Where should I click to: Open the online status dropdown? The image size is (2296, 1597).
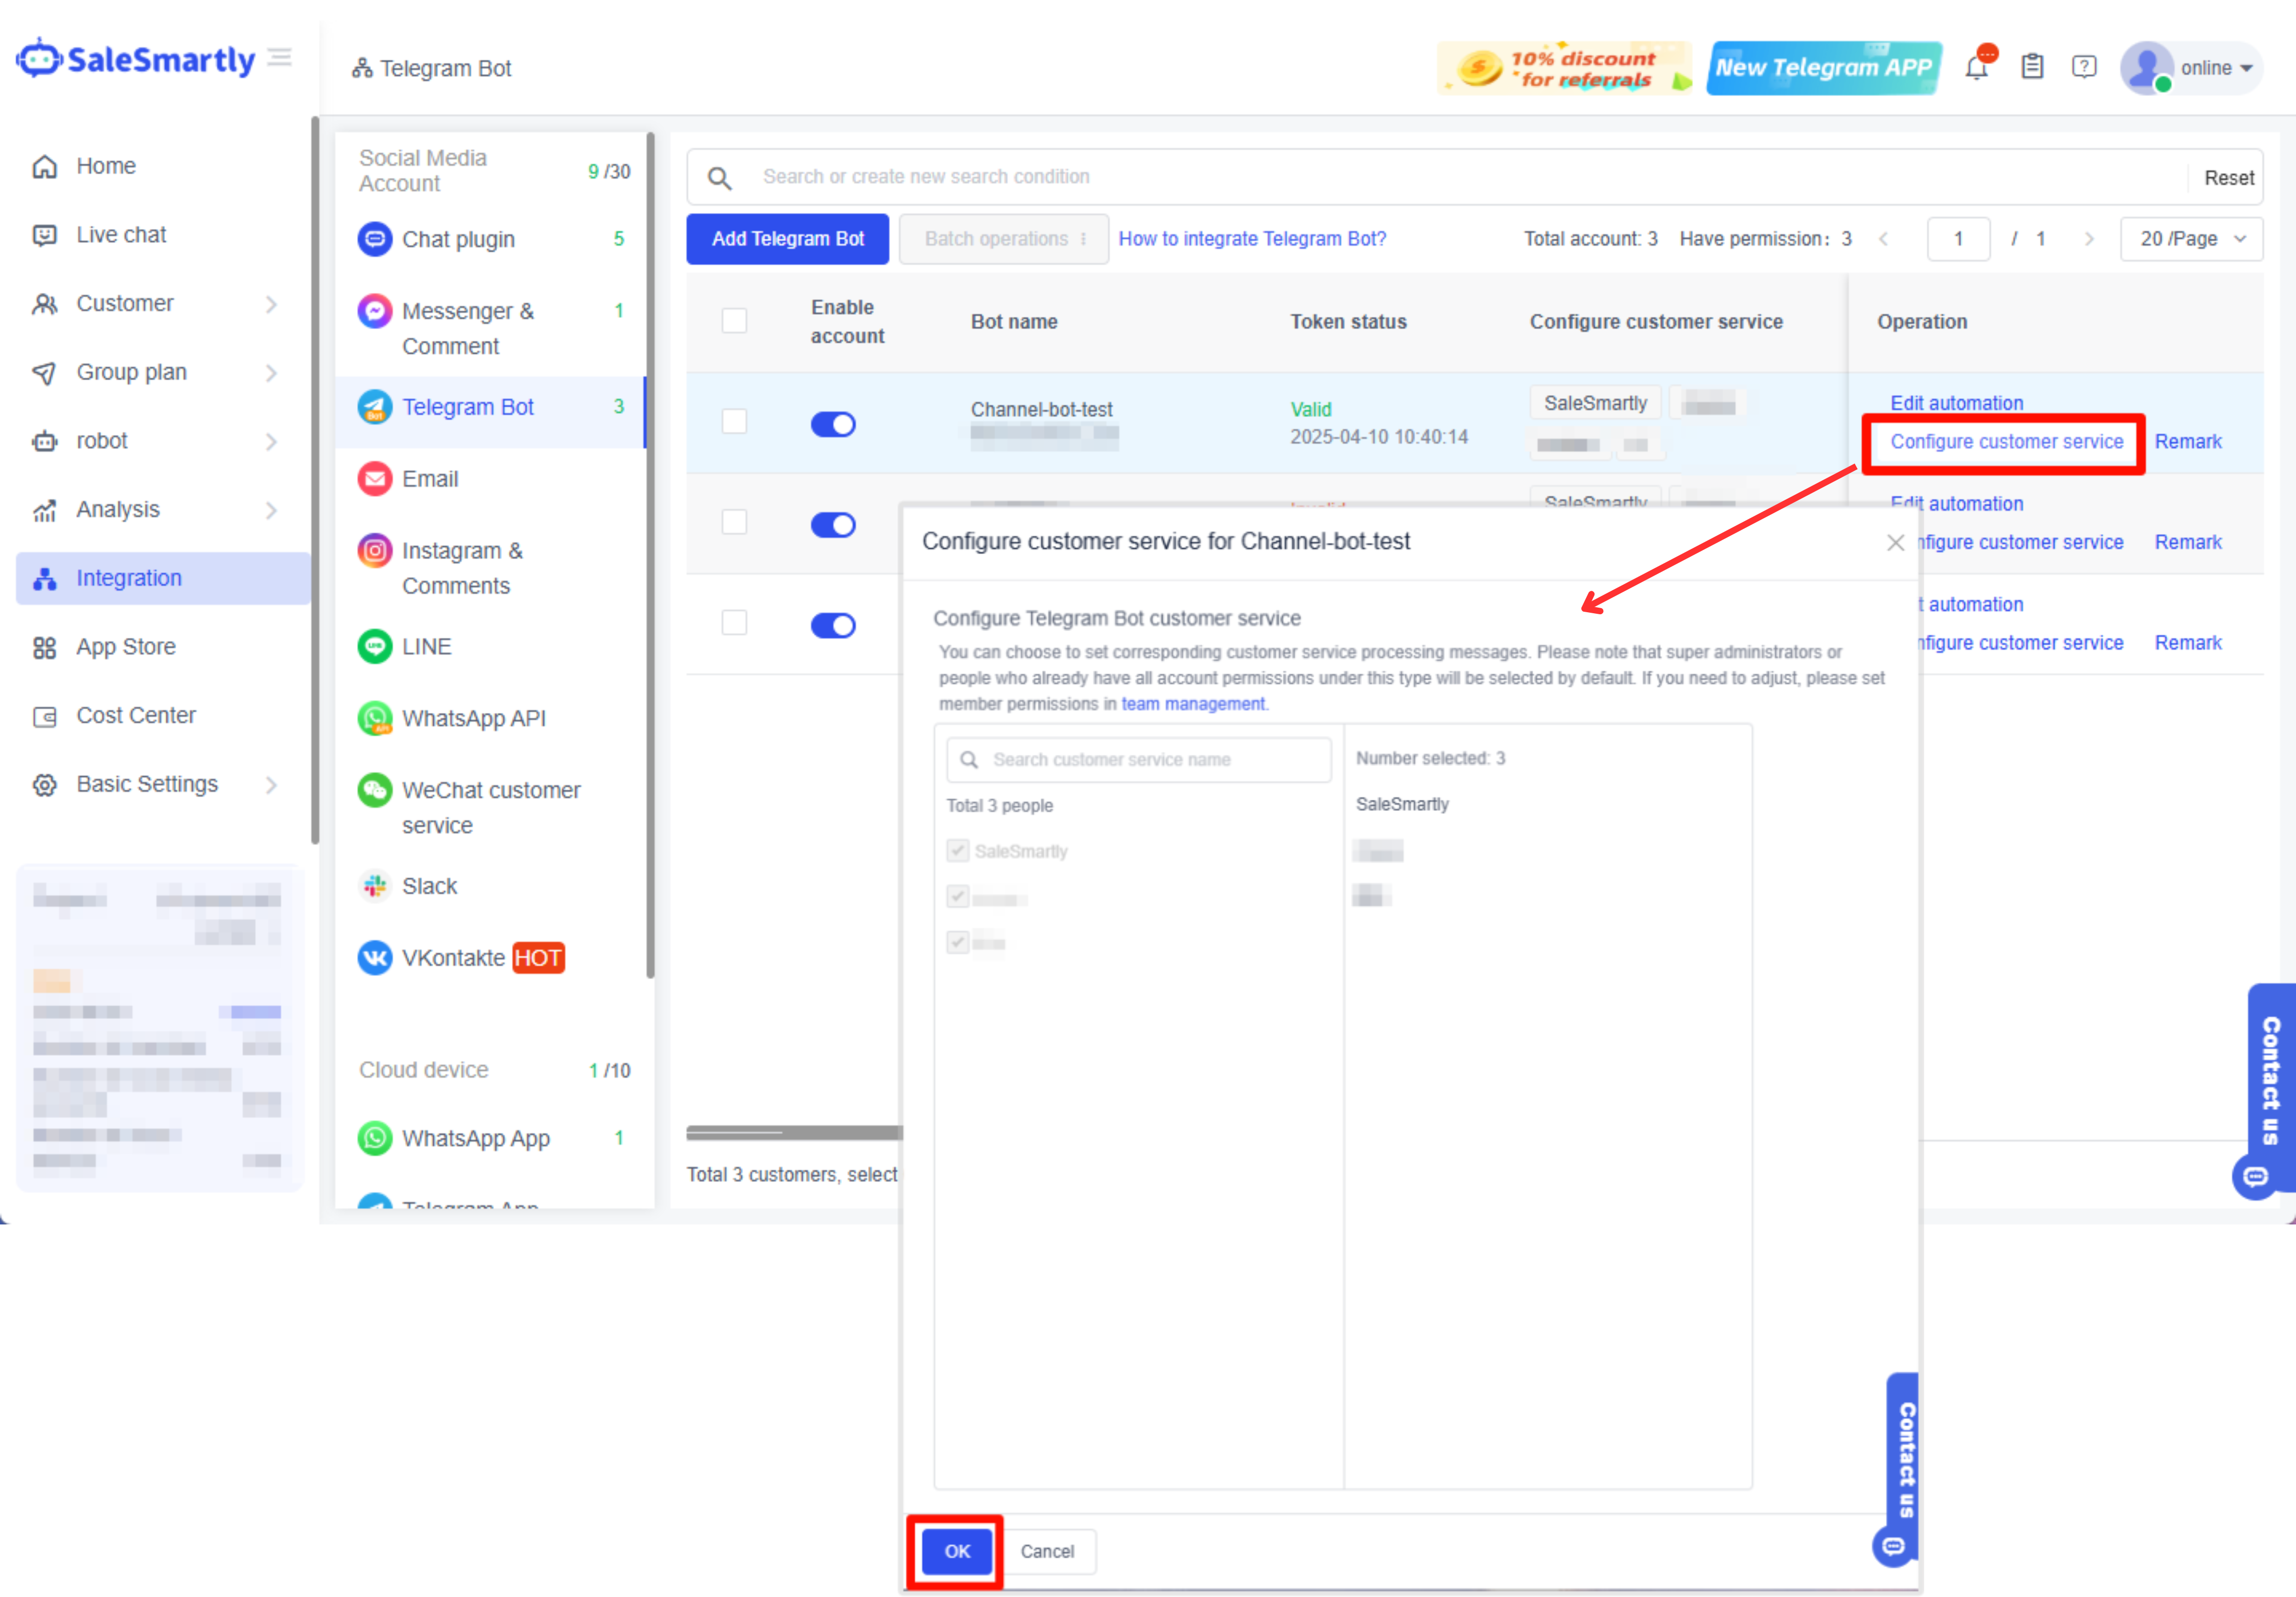[2215, 68]
